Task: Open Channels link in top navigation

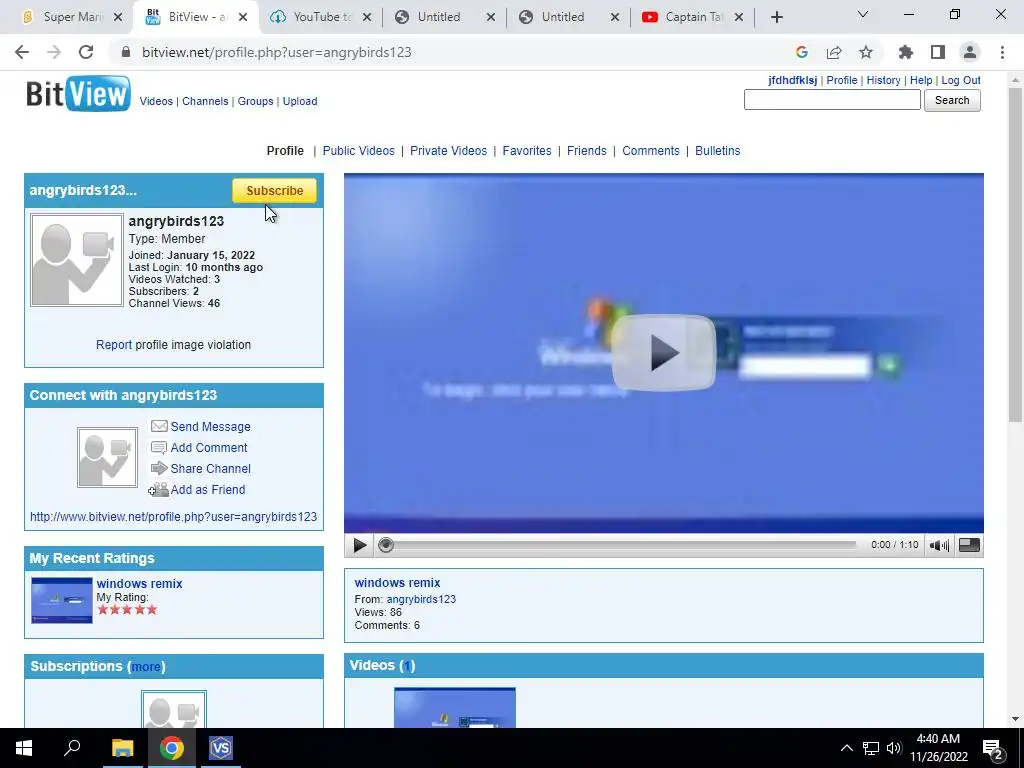Action: pos(205,101)
